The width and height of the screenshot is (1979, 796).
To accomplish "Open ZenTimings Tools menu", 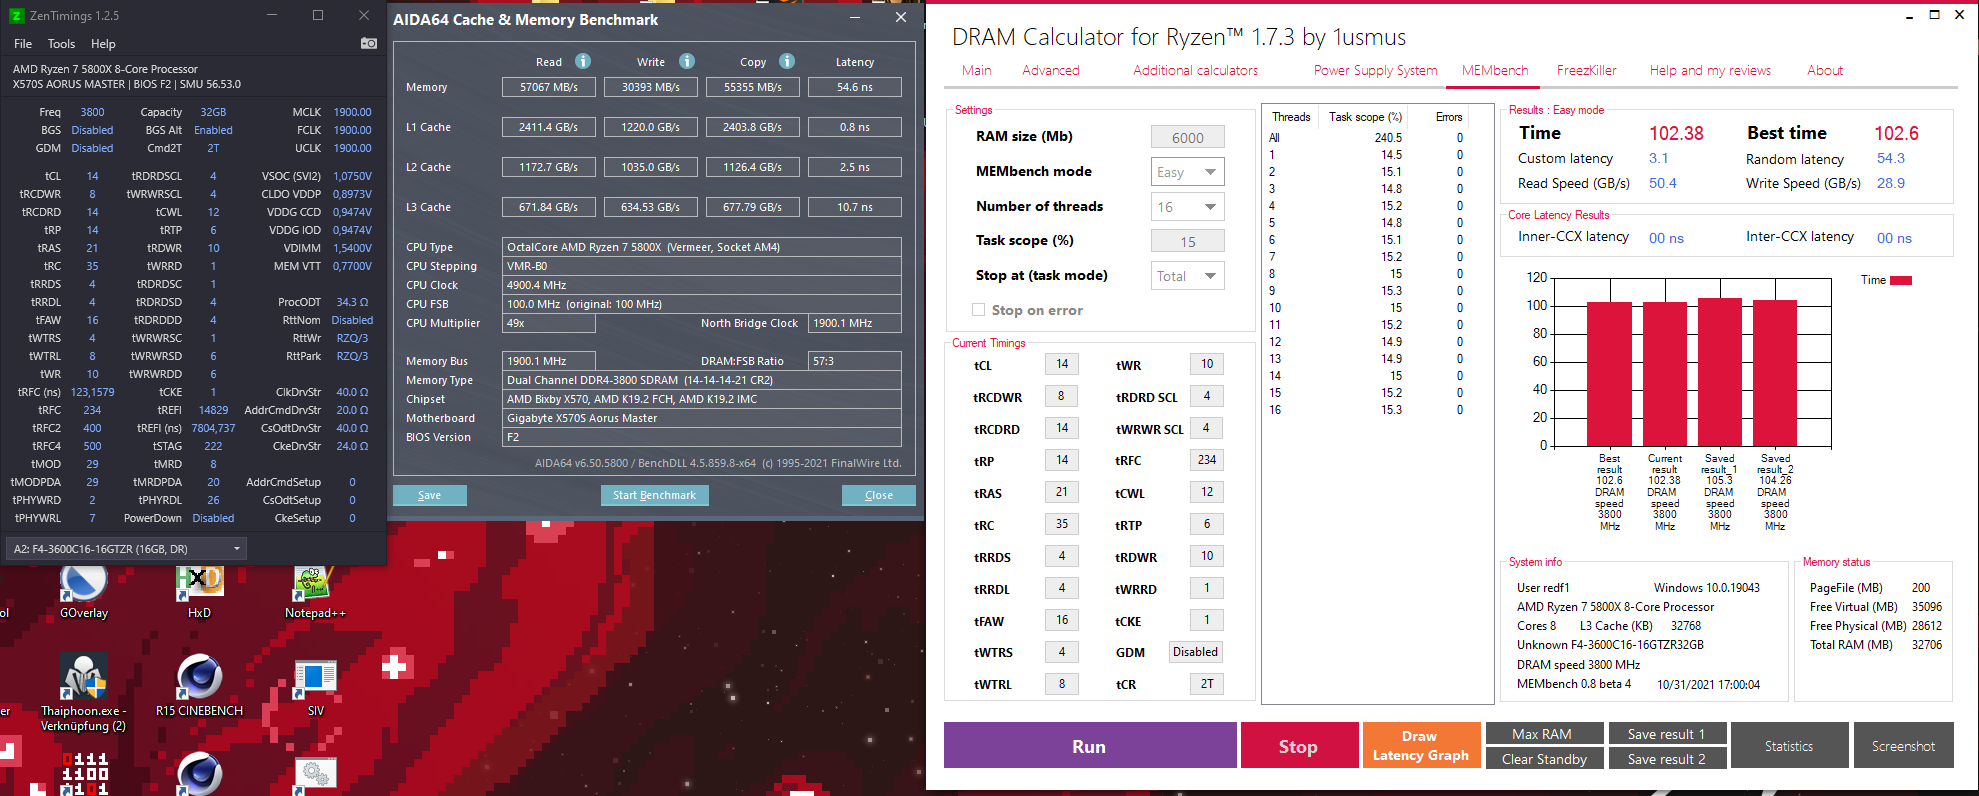I will pos(61,44).
